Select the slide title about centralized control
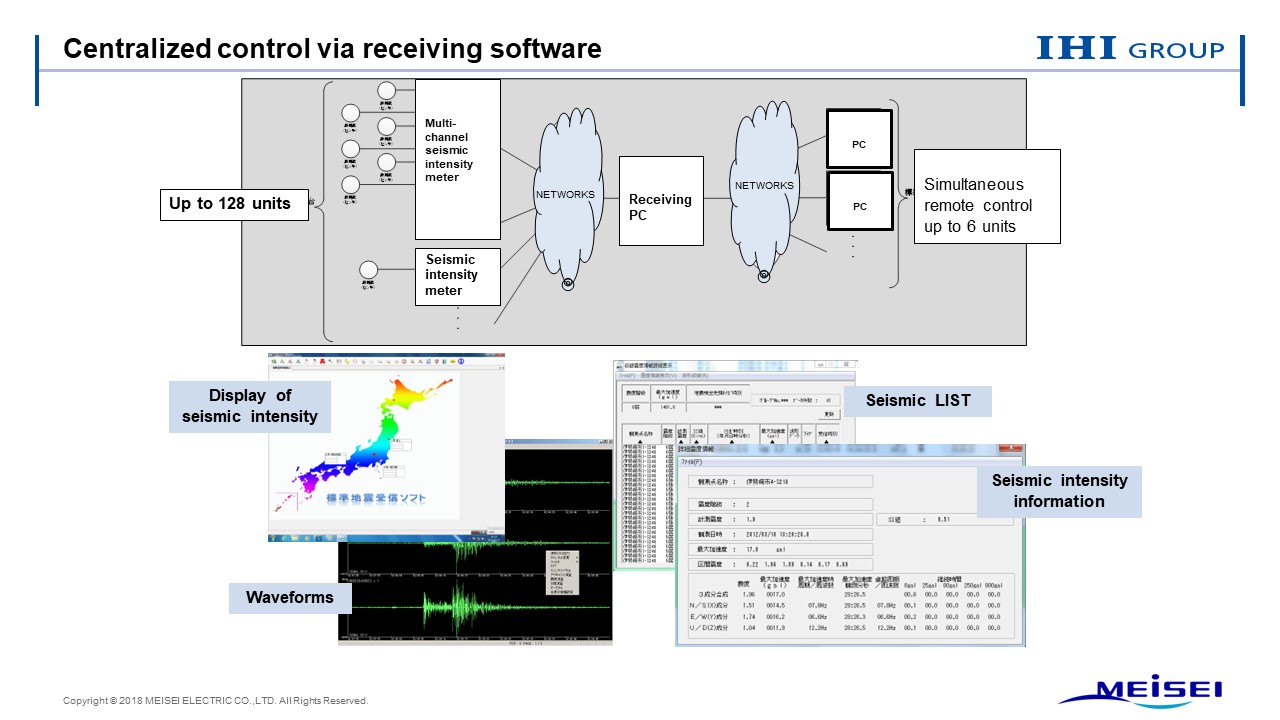 (332, 48)
